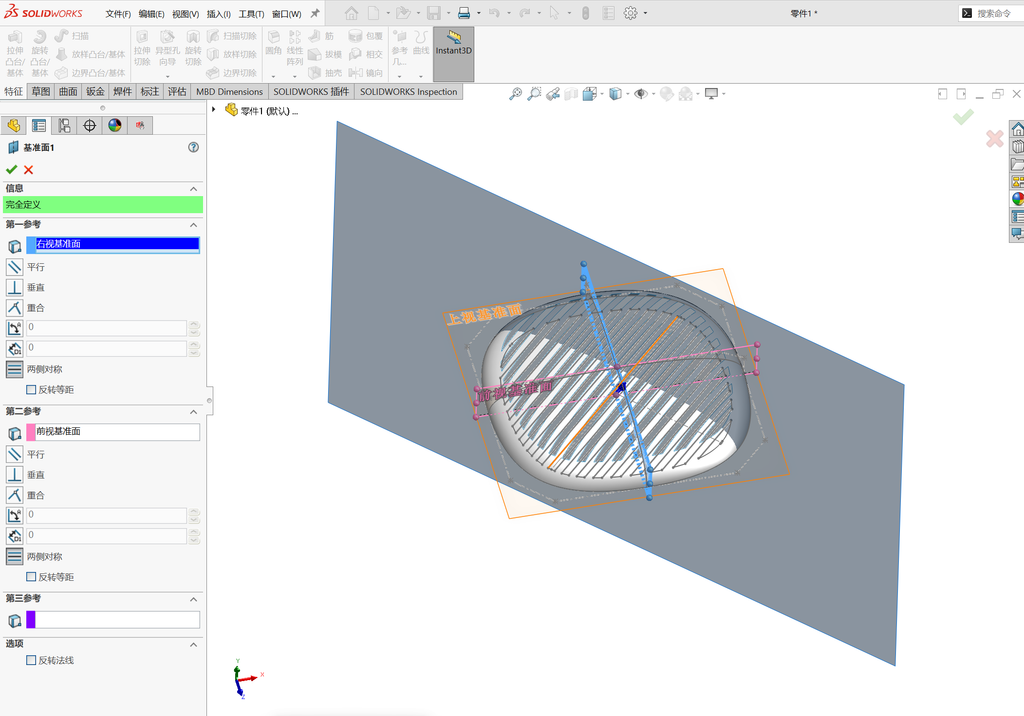Switch to the 钣金 tab
Screen dimensions: 1024x716
95,91
